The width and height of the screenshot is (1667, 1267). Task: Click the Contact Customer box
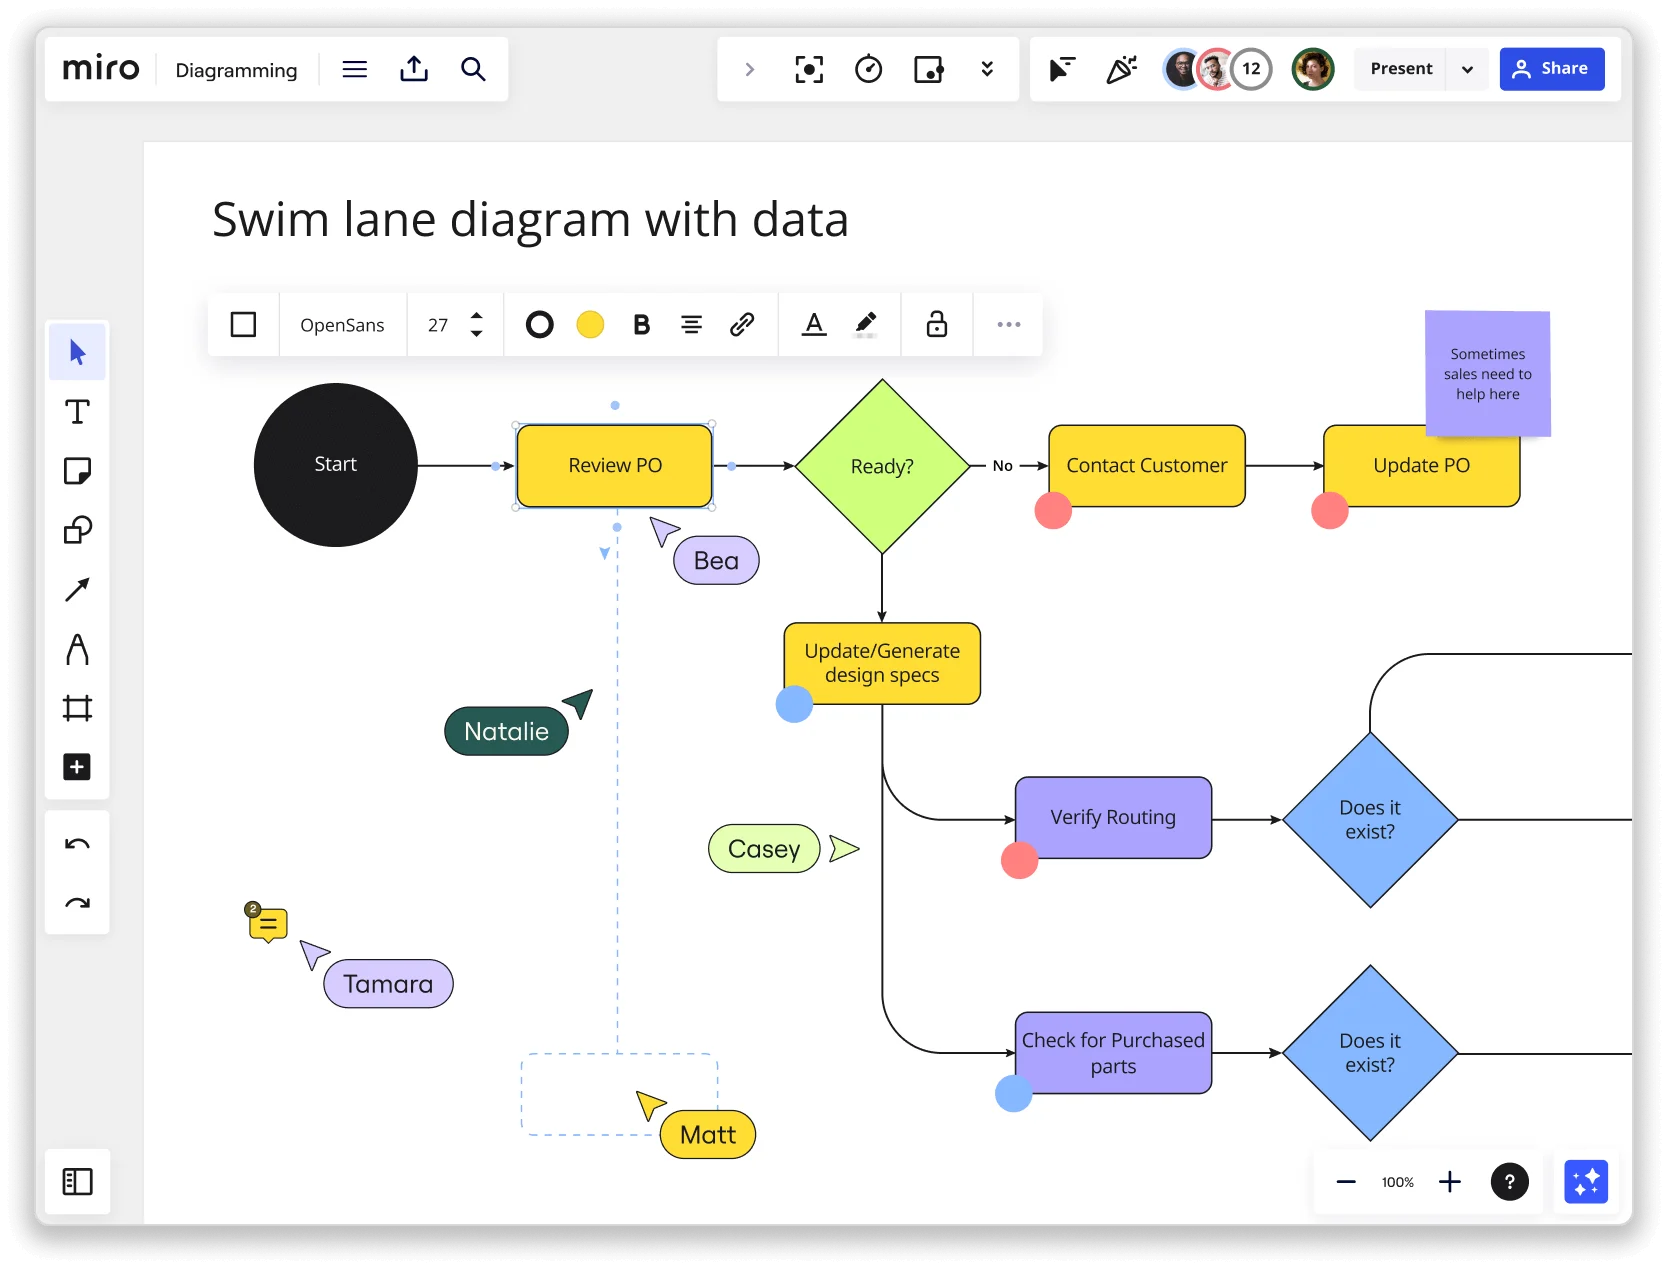point(1147,466)
